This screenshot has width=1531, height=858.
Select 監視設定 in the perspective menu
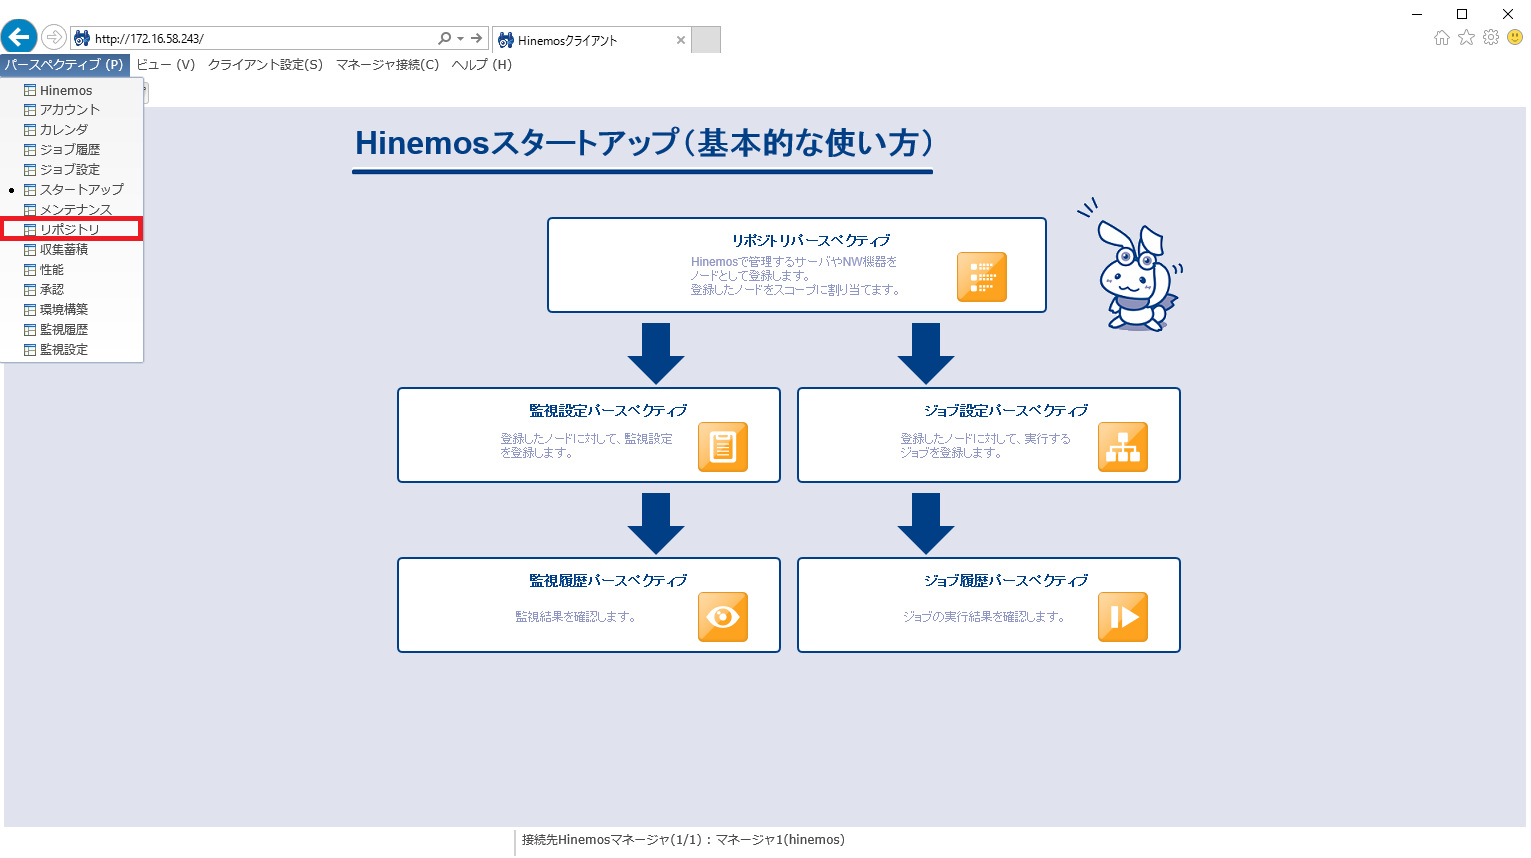[72, 350]
